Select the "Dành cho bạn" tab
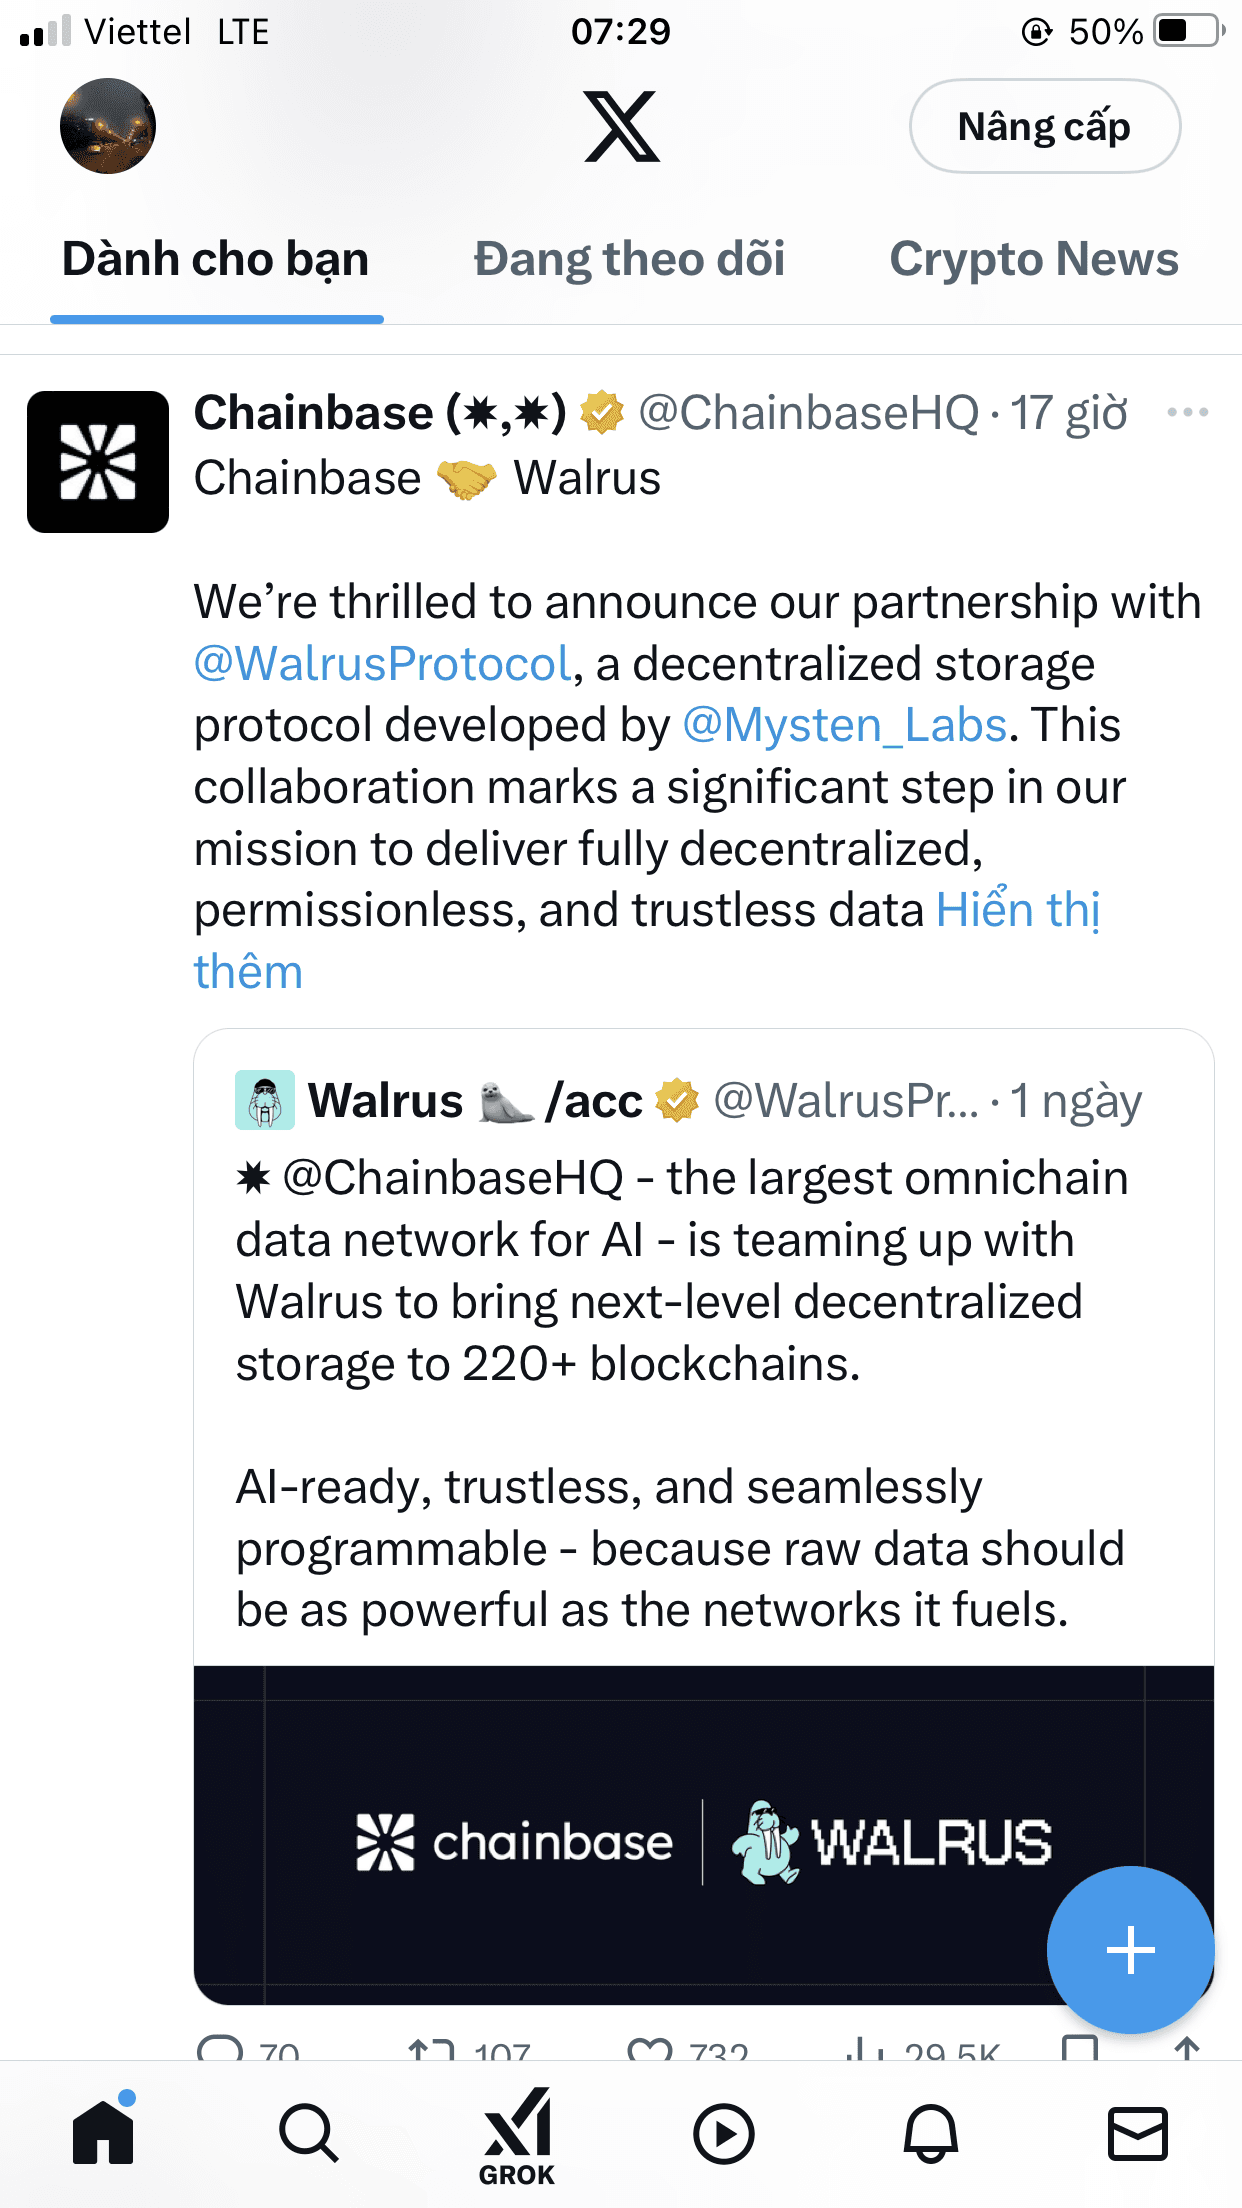Viewport: 1242px width, 2208px height. [216, 260]
